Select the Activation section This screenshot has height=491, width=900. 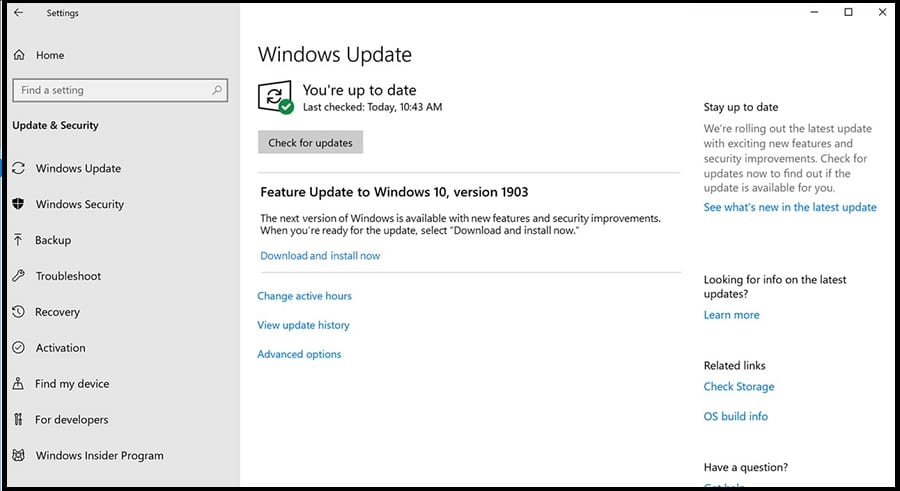pyautogui.click(x=60, y=347)
